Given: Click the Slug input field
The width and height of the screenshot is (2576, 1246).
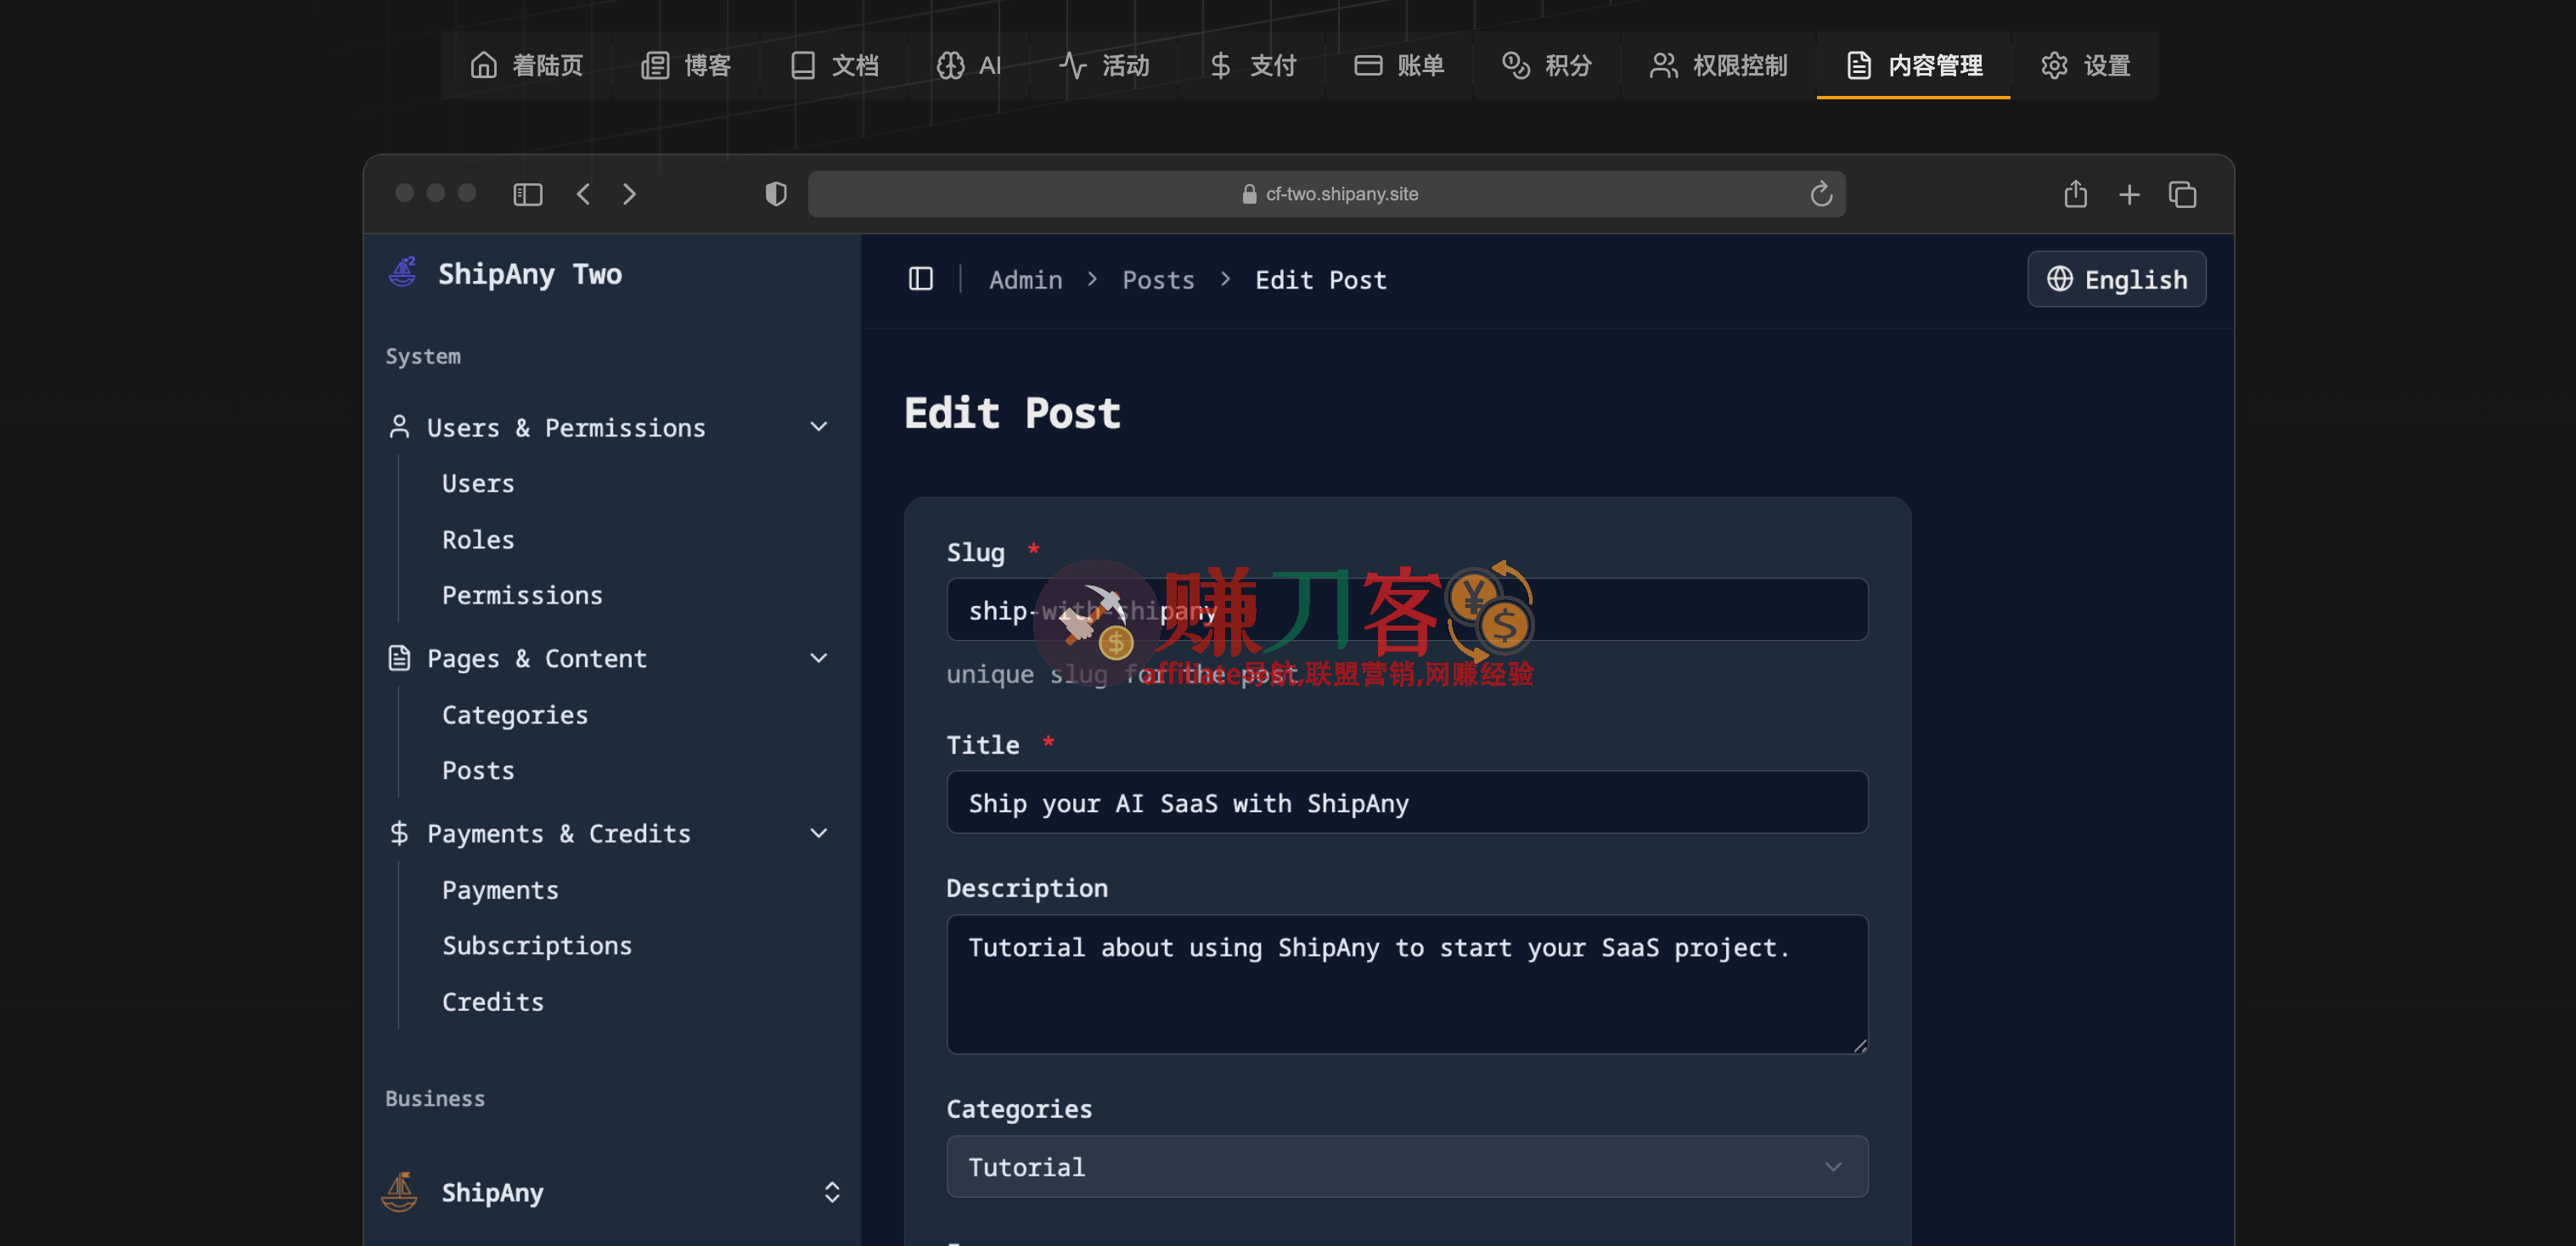Looking at the screenshot, I should pos(1407,610).
